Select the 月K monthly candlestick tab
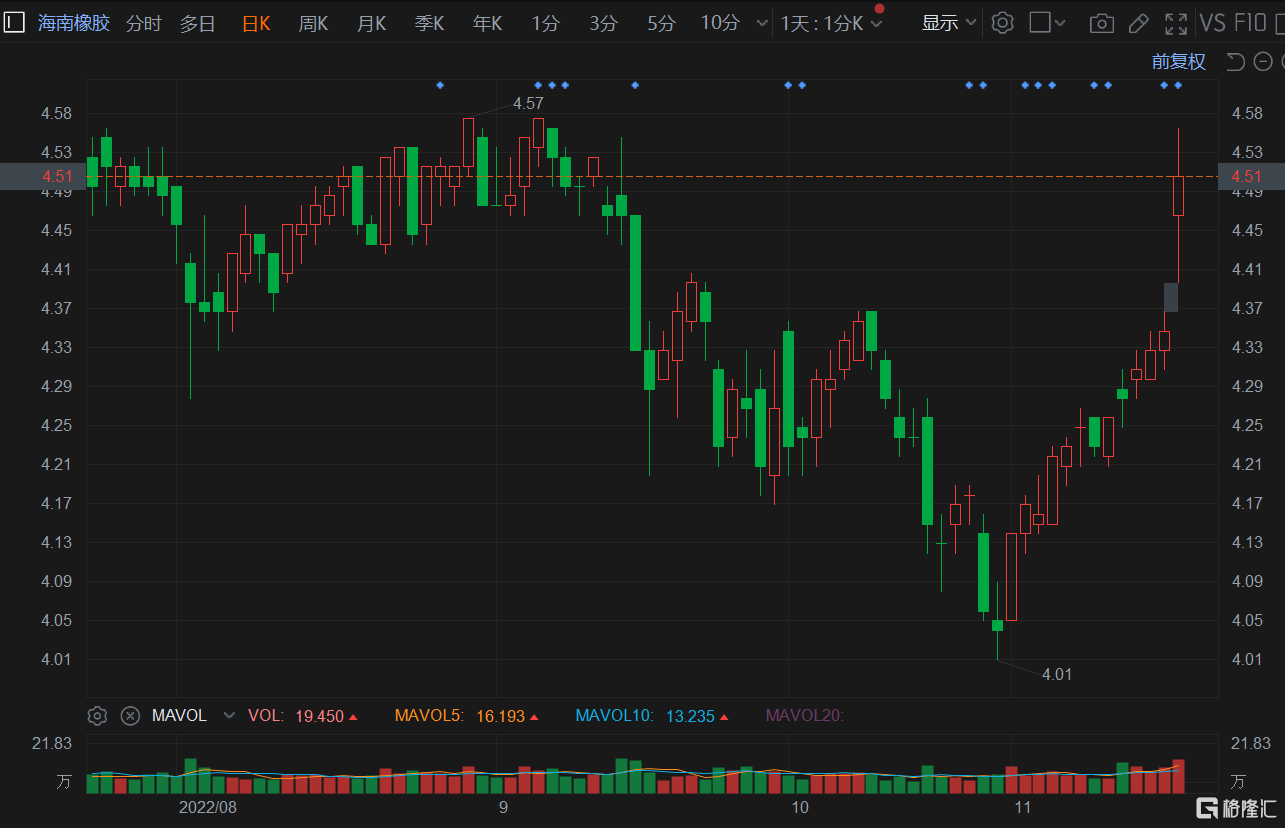Image resolution: width=1285 pixels, height=828 pixels. pyautogui.click(x=371, y=23)
